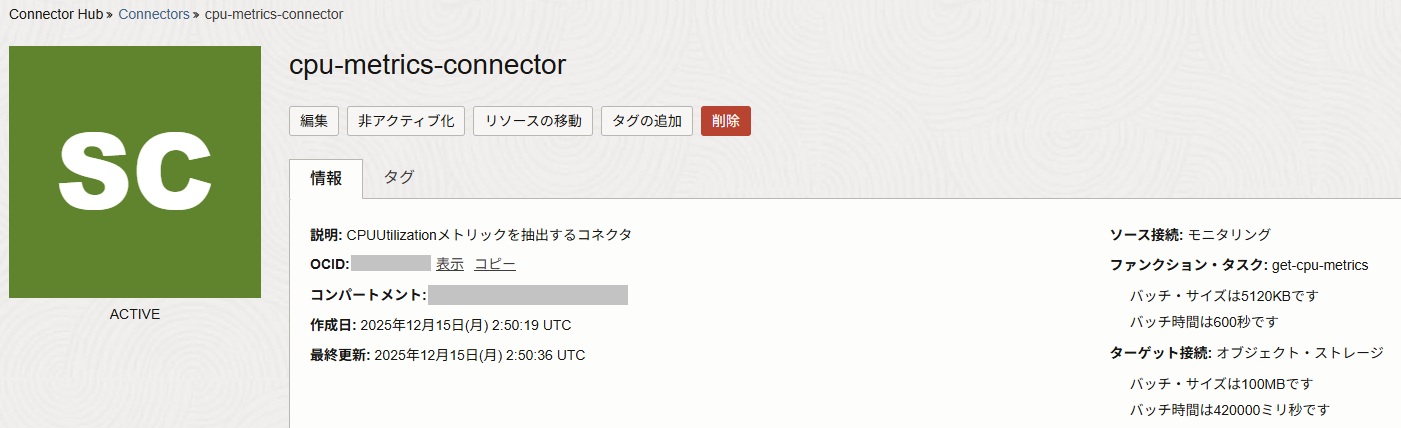1401x428 pixels.
Task: Click the masked OCID value
Action: (391, 264)
